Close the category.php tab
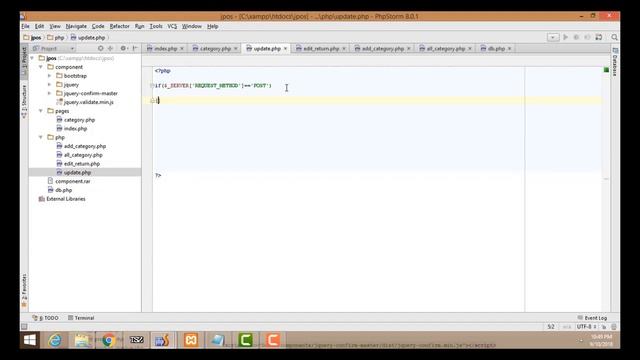The image size is (640, 360). click(236, 49)
